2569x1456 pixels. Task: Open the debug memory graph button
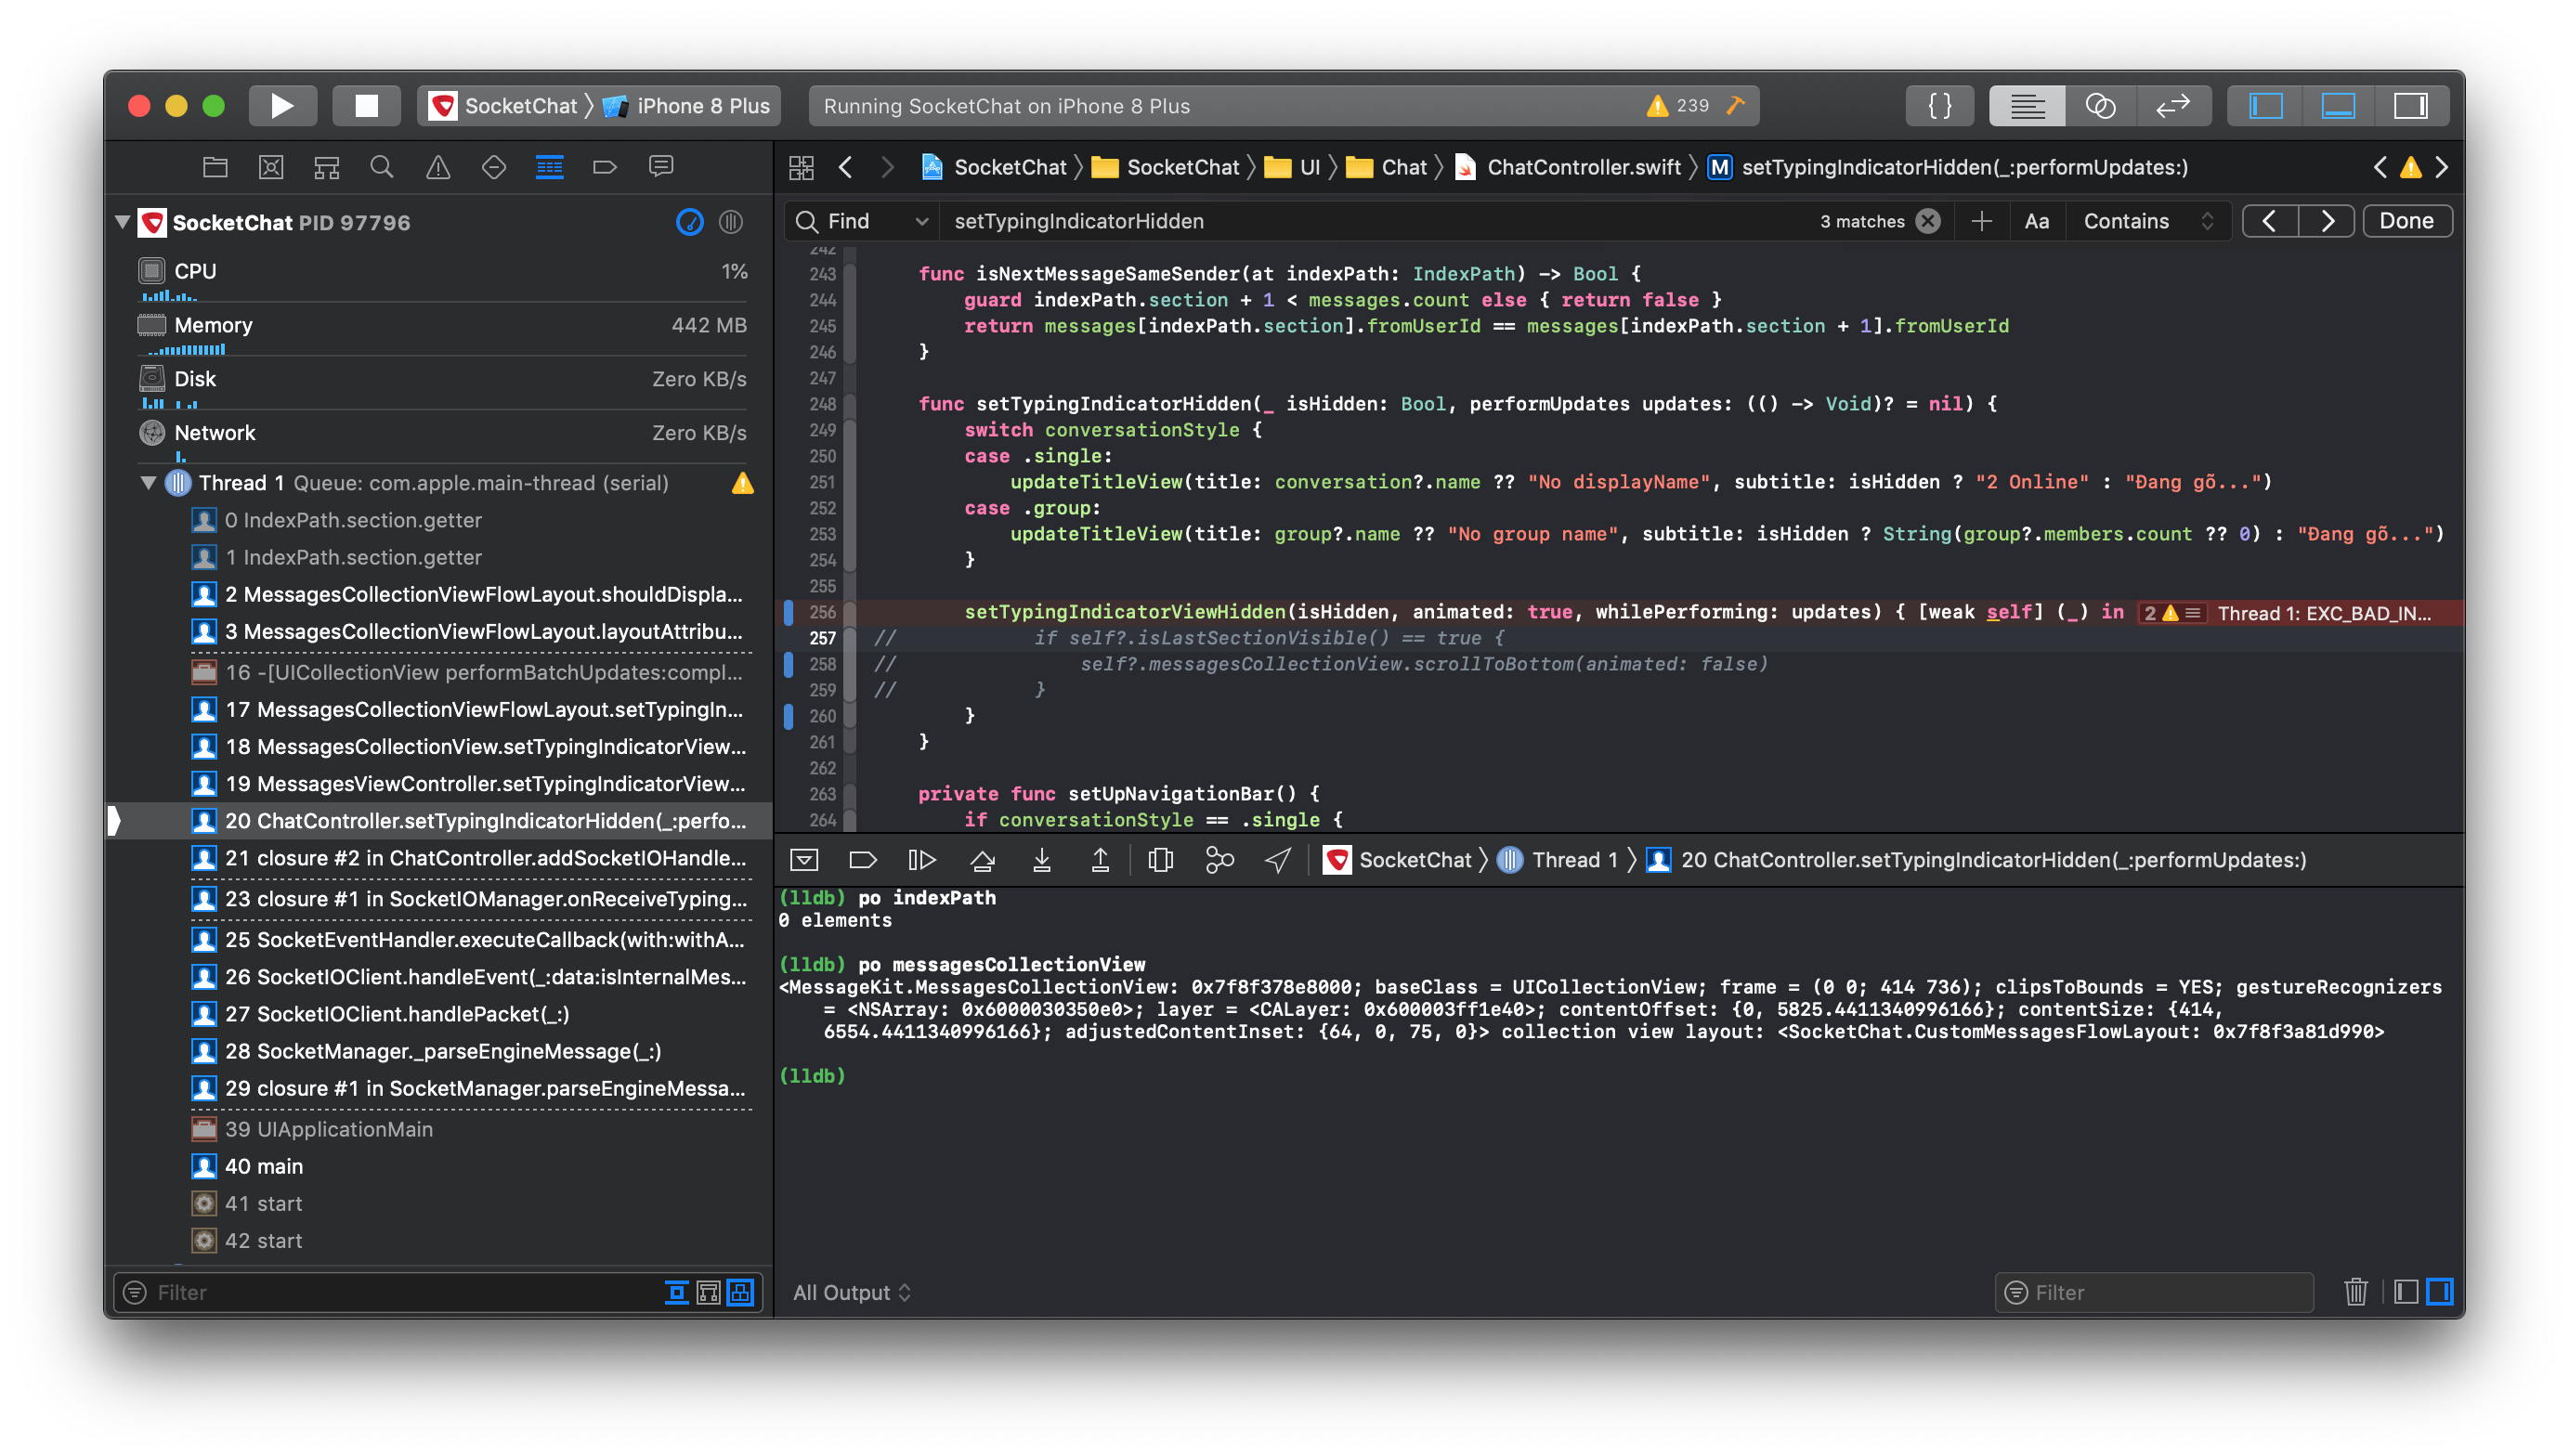(1220, 860)
